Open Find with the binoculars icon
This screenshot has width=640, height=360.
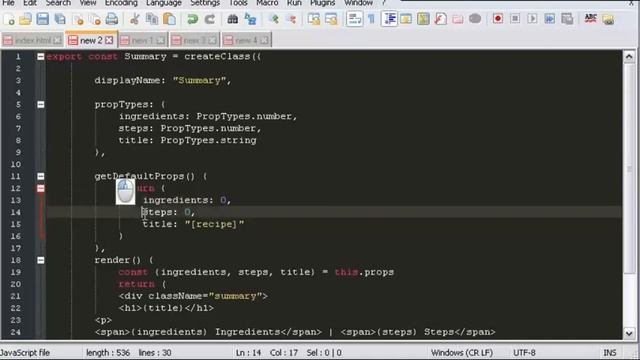tap(233, 19)
